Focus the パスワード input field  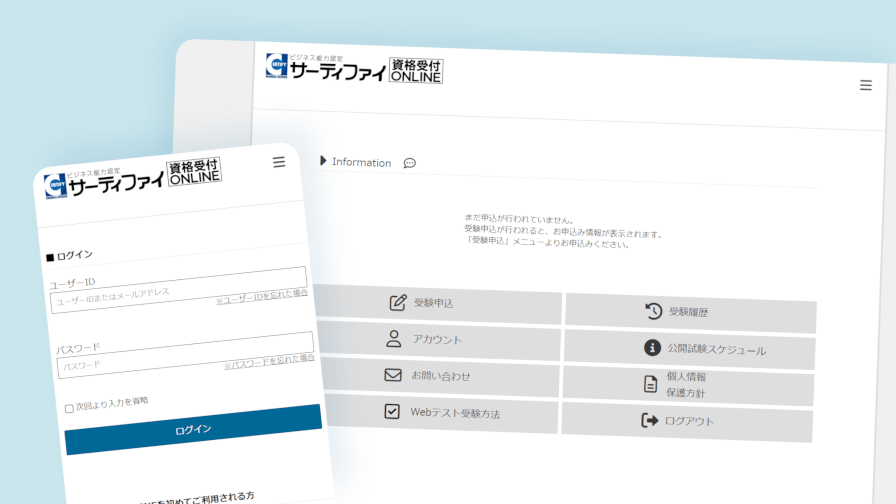186,355
